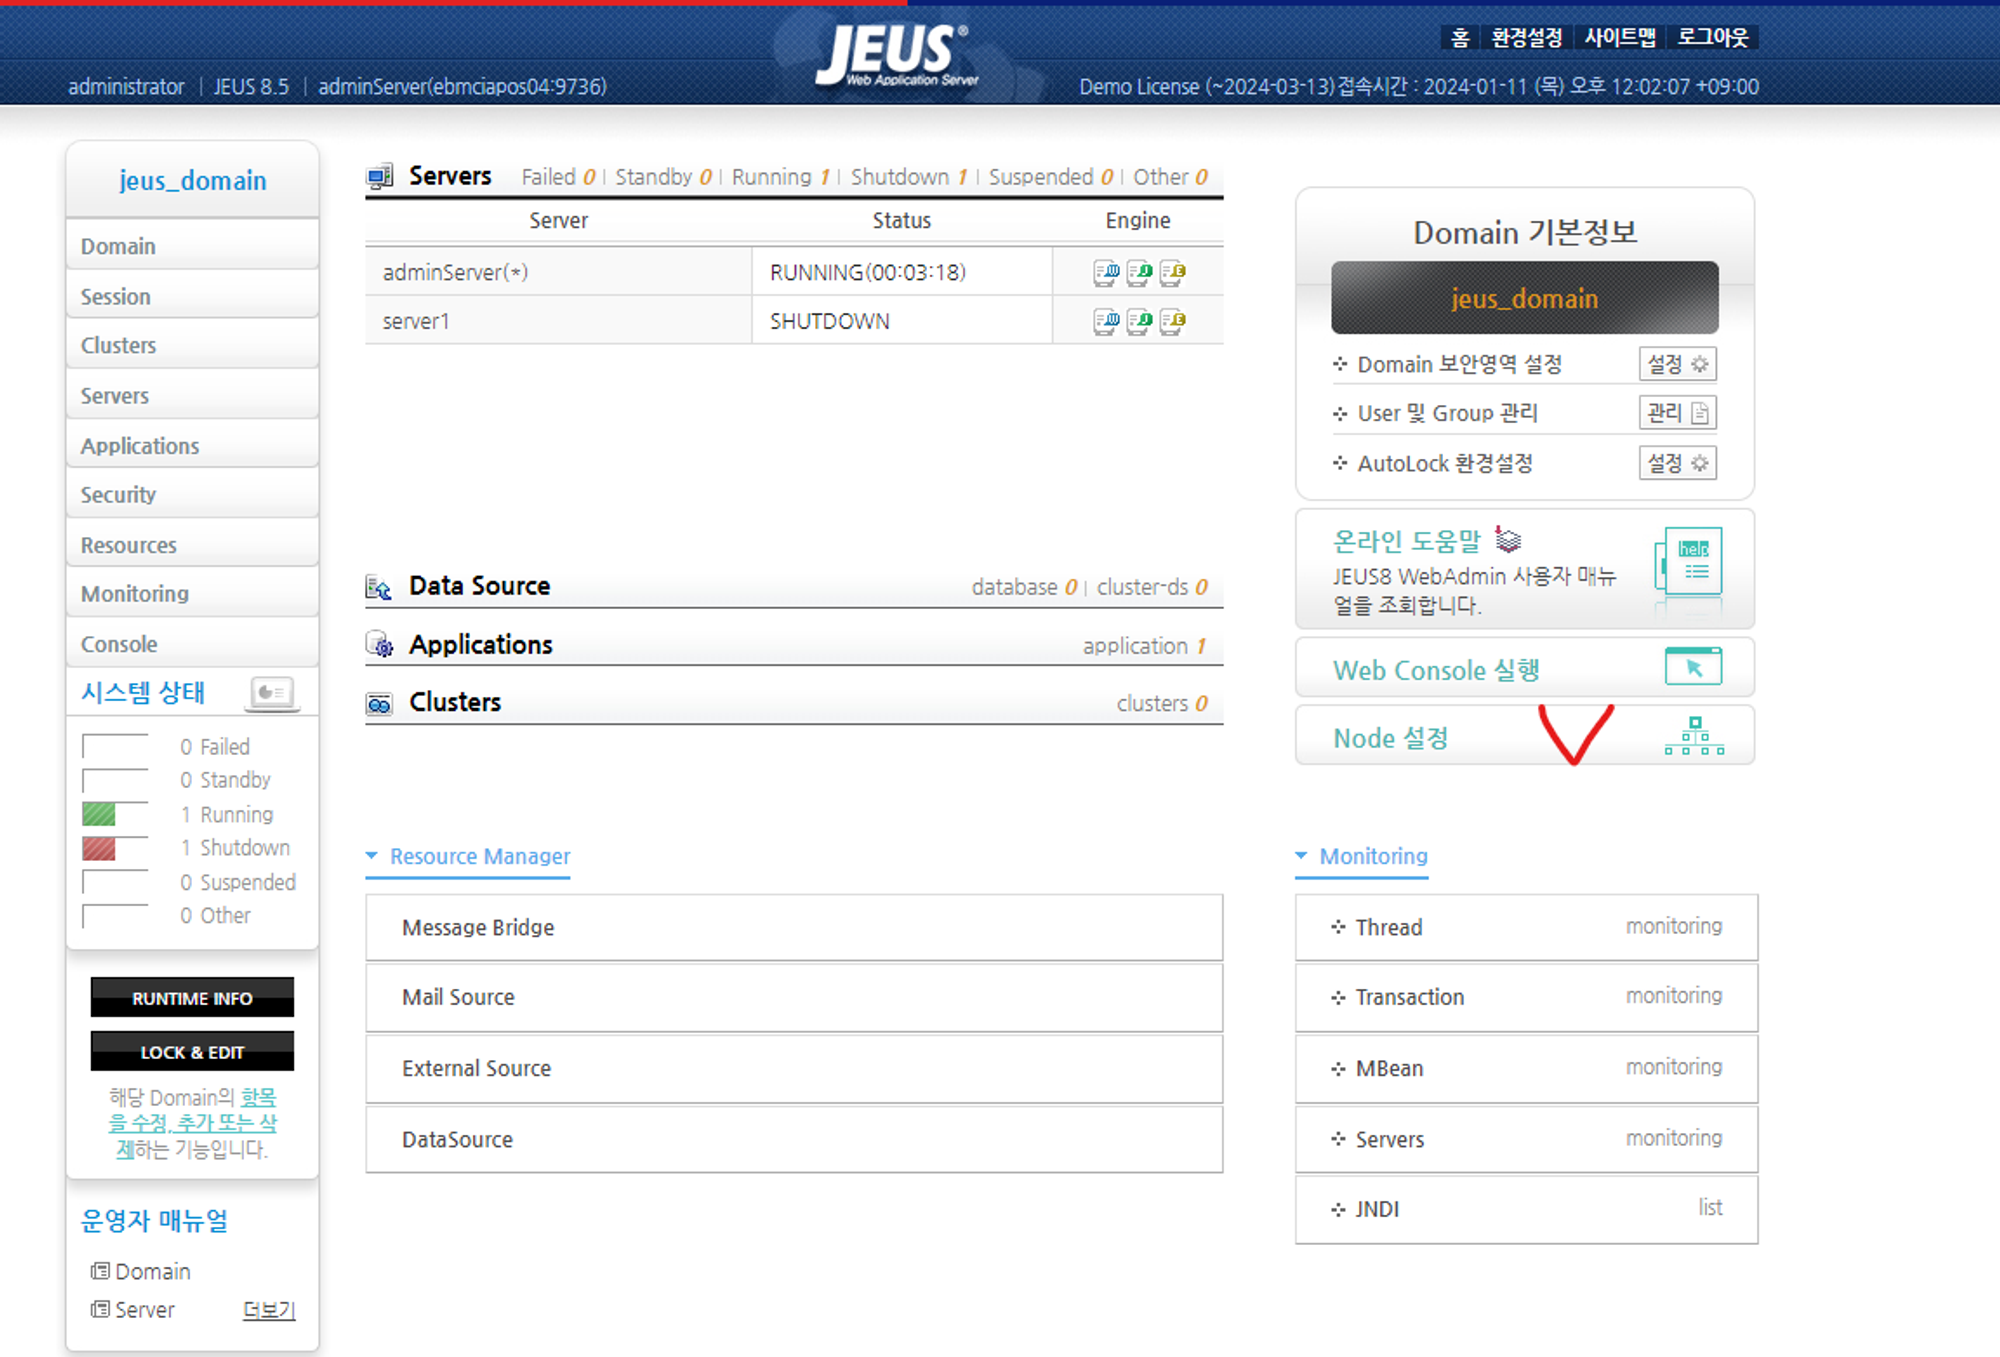Click the Data Source section icon
This screenshot has height=1357, width=2000.
pyautogui.click(x=379, y=587)
